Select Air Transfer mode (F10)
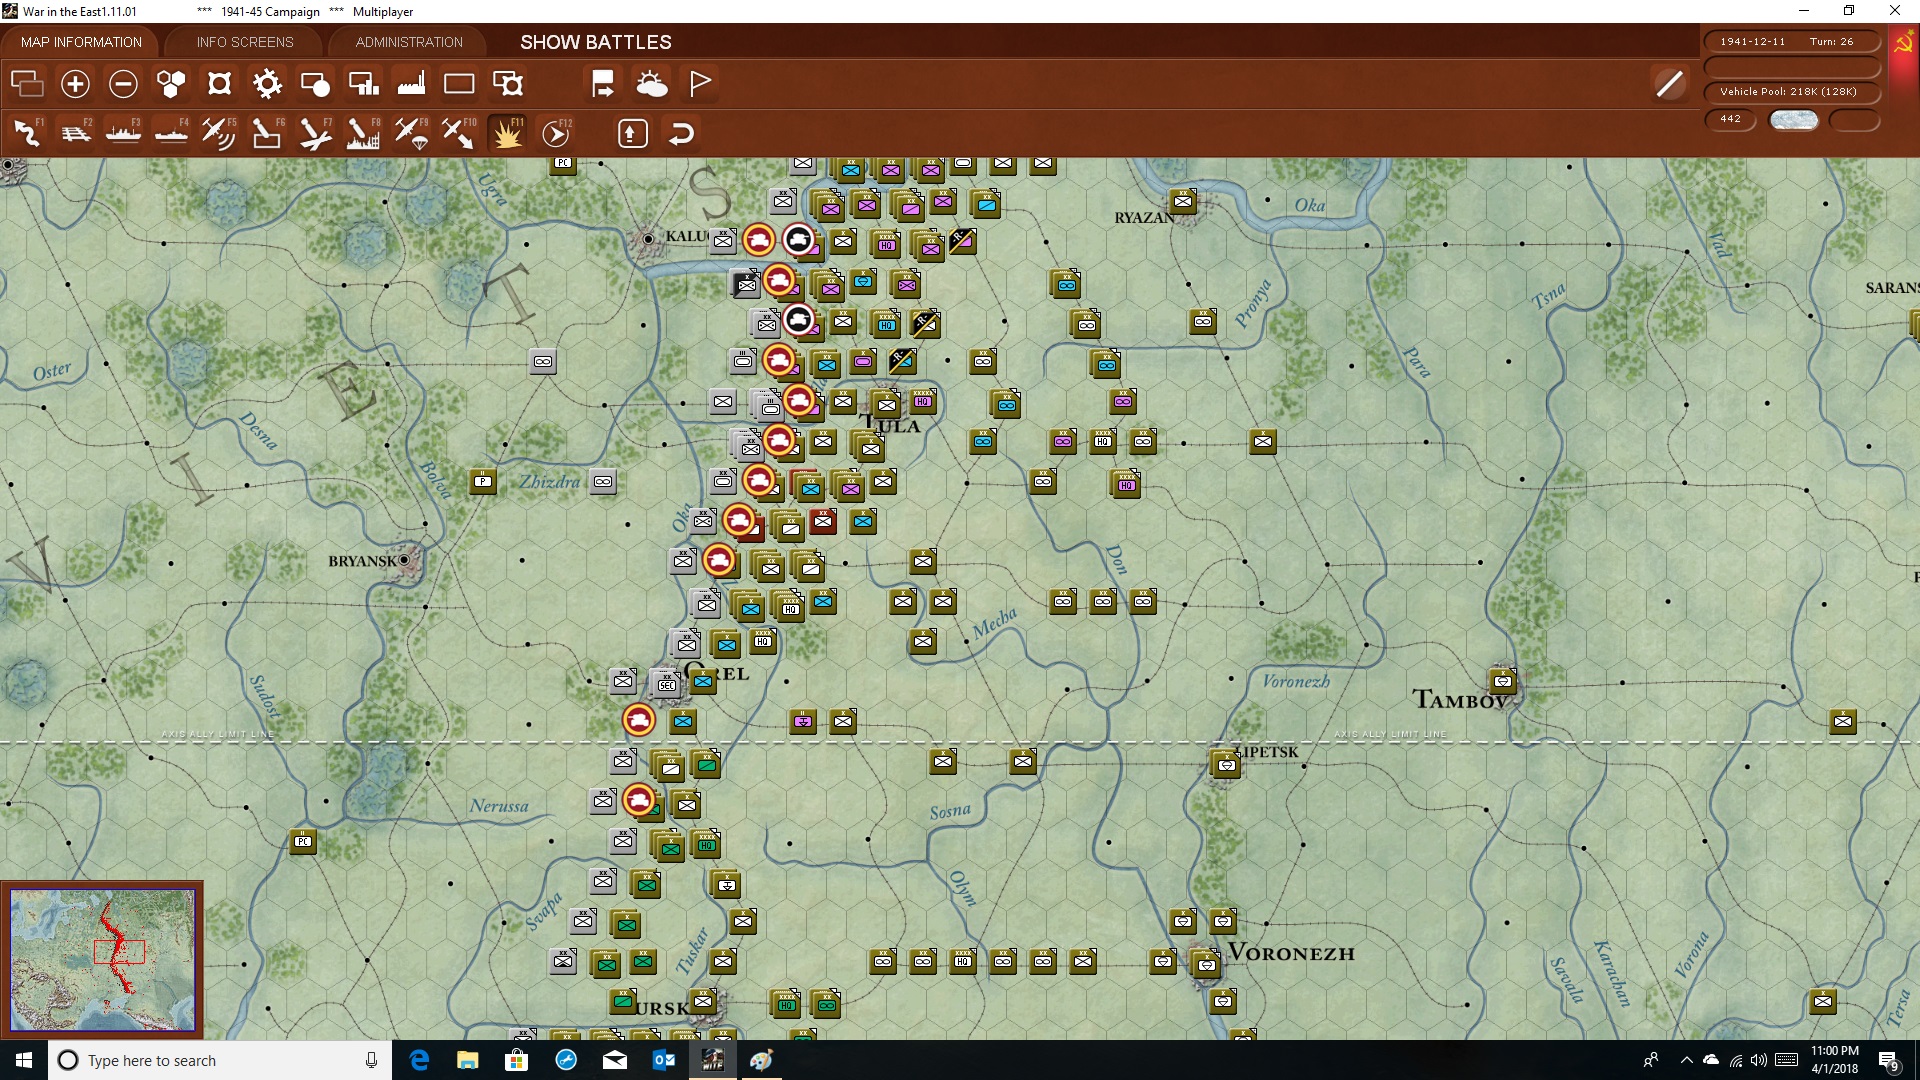The height and width of the screenshot is (1080, 1920). (x=459, y=133)
